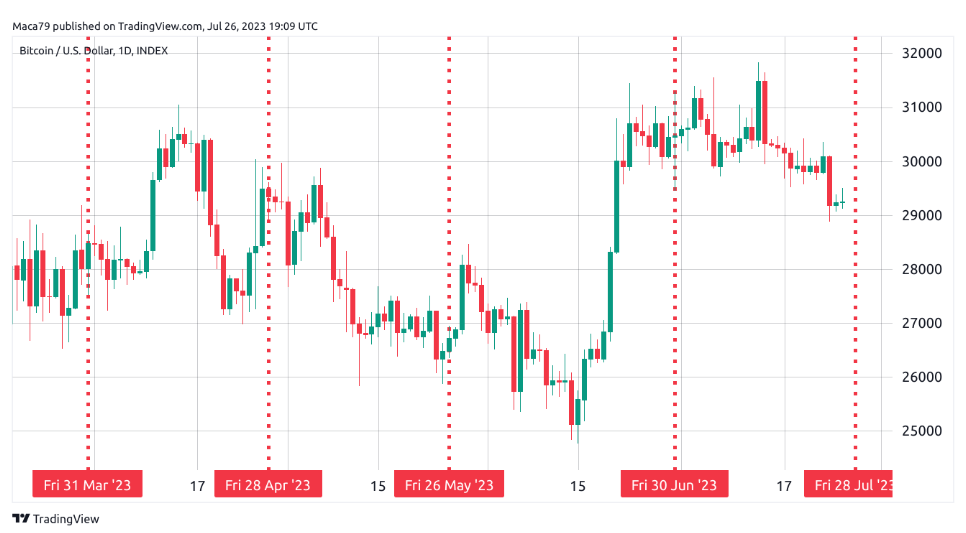The width and height of the screenshot is (966, 533).
Task: Click the TradingView logo icon
Action: [x=20, y=519]
